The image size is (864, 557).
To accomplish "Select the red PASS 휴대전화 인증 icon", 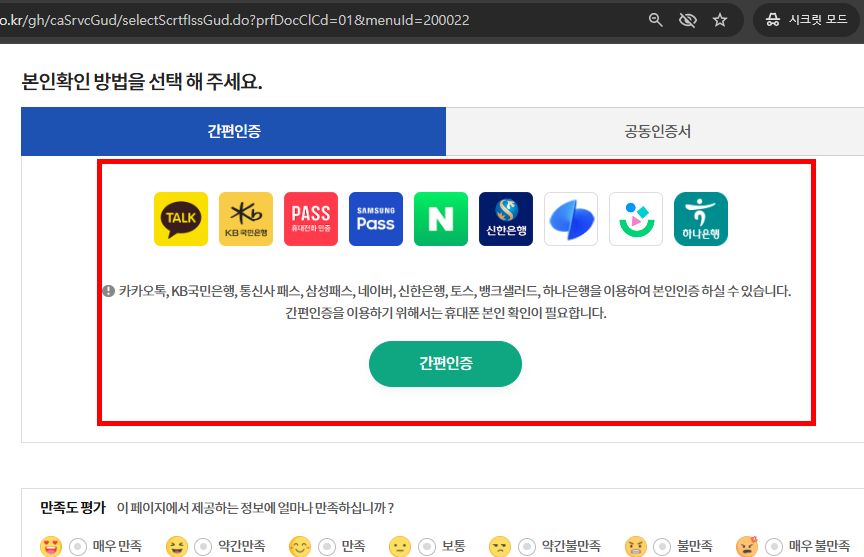I will tap(311, 219).
